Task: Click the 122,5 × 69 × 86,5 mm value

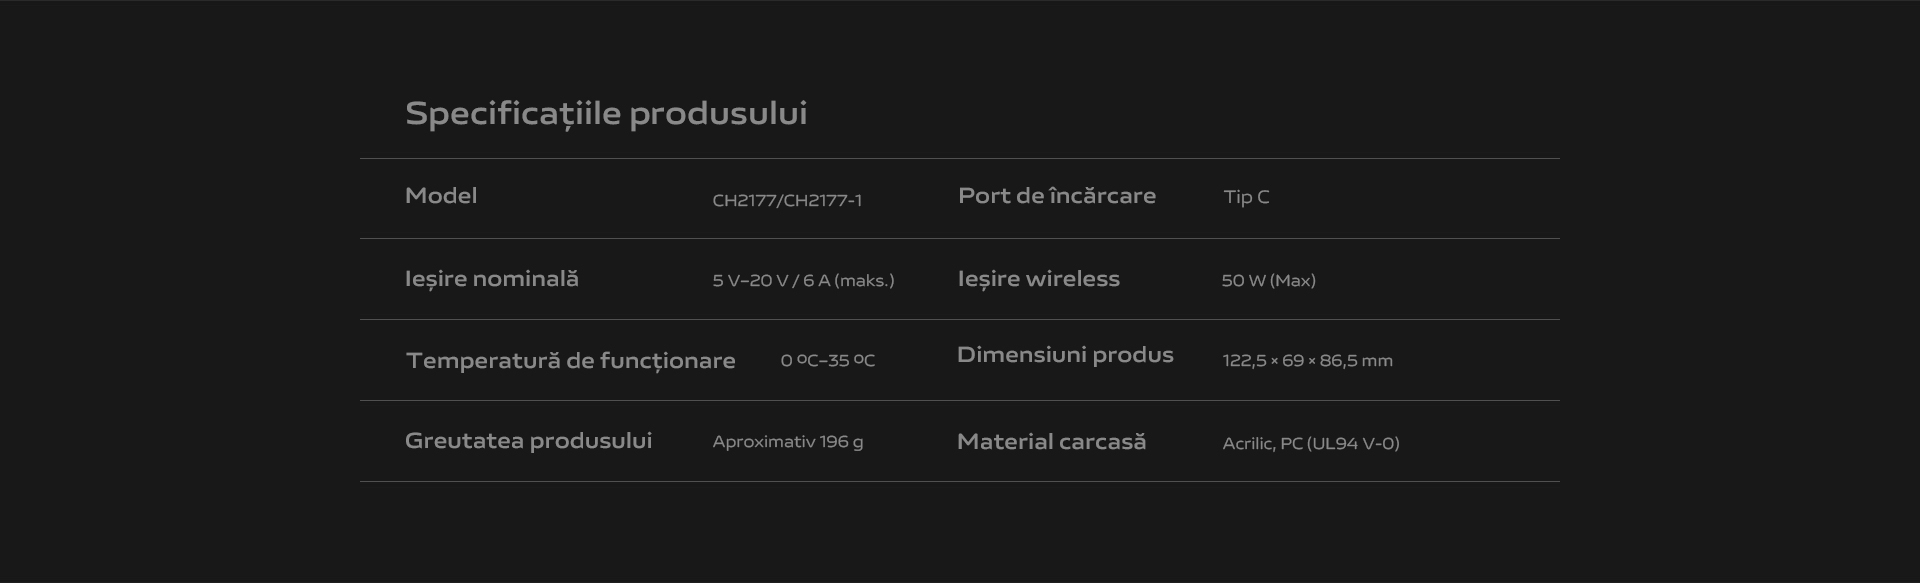Action: pyautogui.click(x=1307, y=361)
